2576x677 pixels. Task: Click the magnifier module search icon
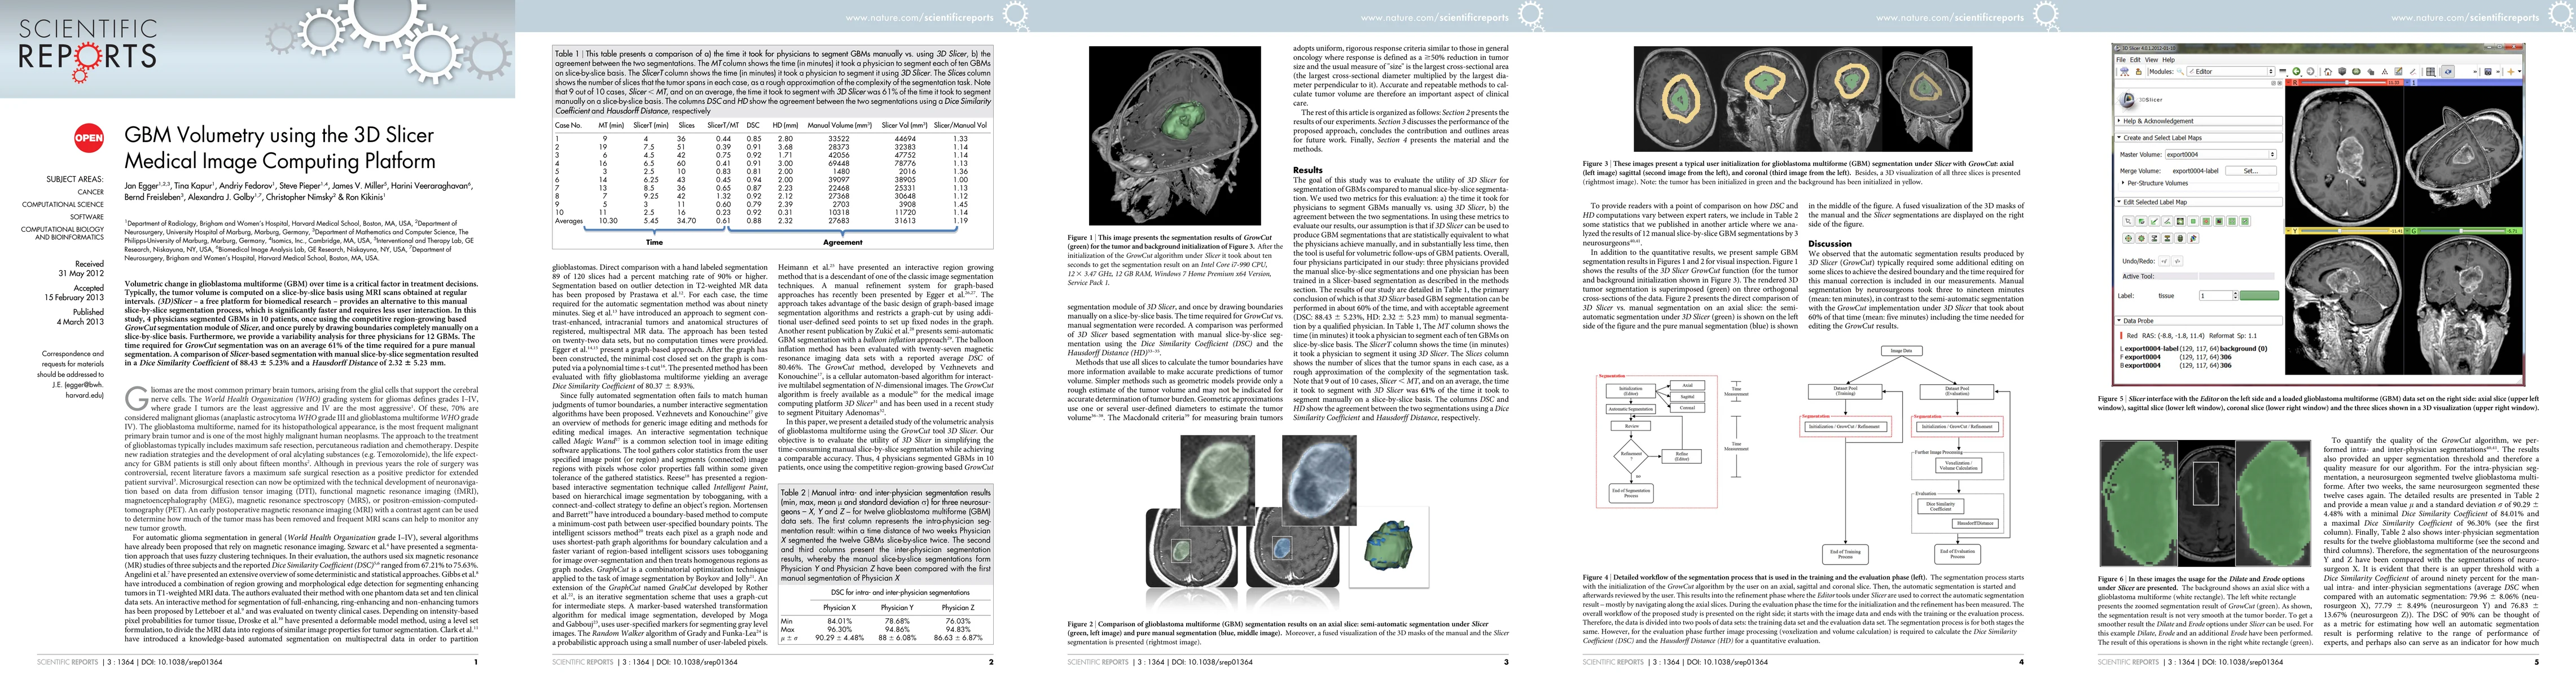click(x=2180, y=72)
